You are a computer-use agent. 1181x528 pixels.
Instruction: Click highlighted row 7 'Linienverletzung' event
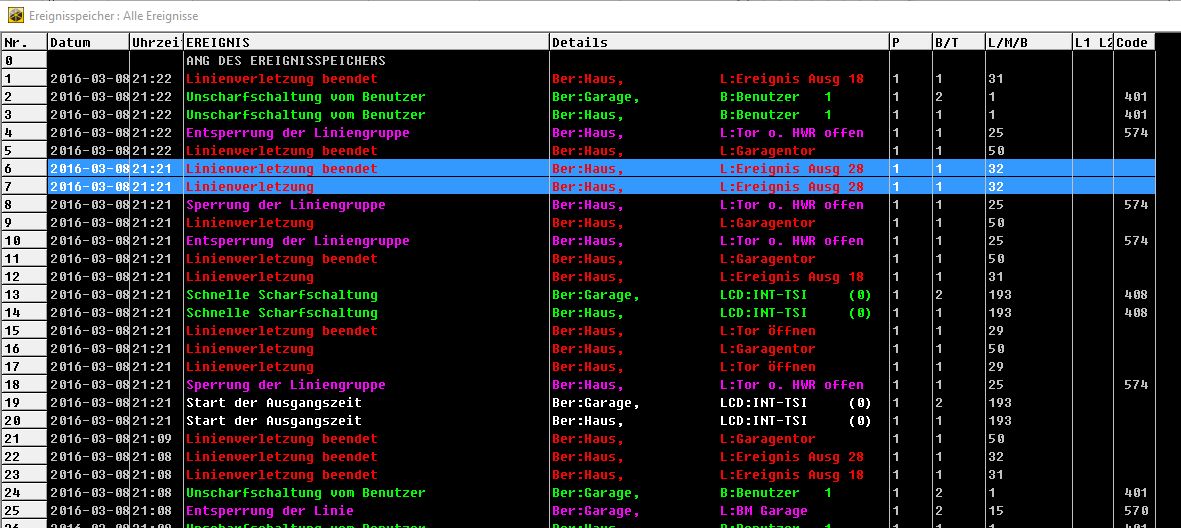tap(250, 187)
